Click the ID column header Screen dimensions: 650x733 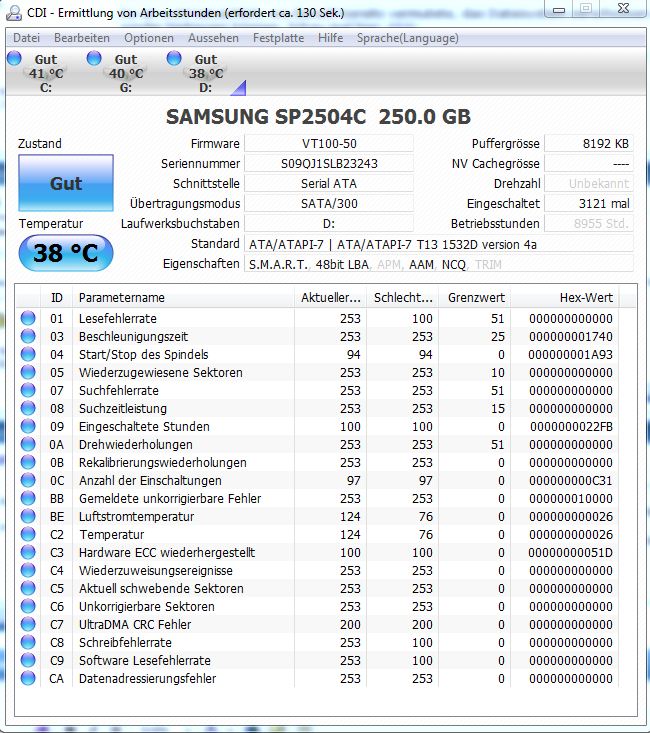click(x=57, y=298)
